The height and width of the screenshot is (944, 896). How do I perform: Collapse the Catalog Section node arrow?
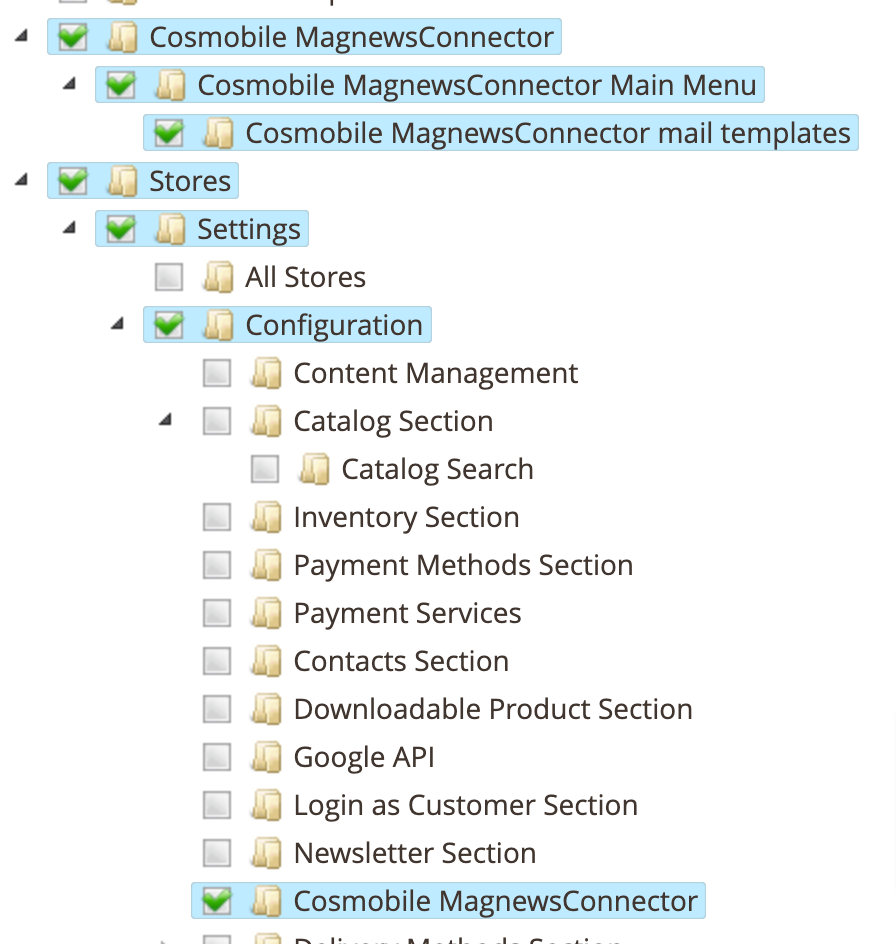tap(165, 421)
